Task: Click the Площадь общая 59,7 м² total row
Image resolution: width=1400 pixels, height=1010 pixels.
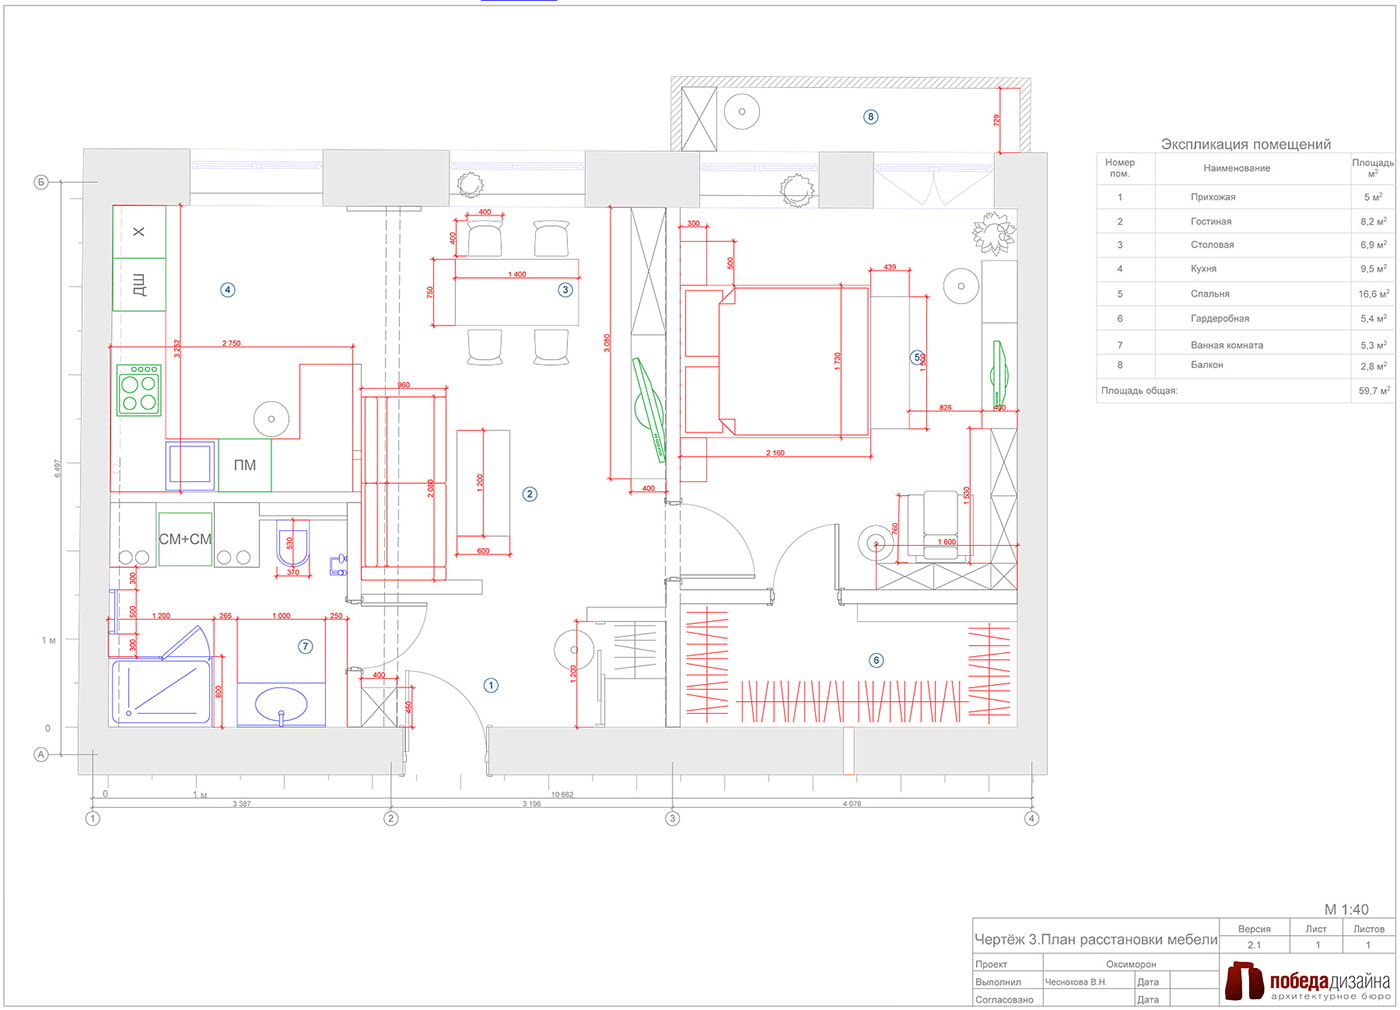Action: click(1240, 391)
